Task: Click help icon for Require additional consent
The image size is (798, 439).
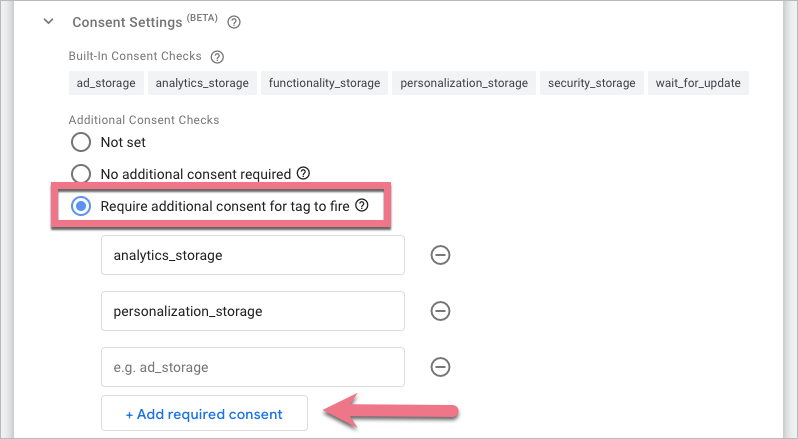Action: point(362,205)
